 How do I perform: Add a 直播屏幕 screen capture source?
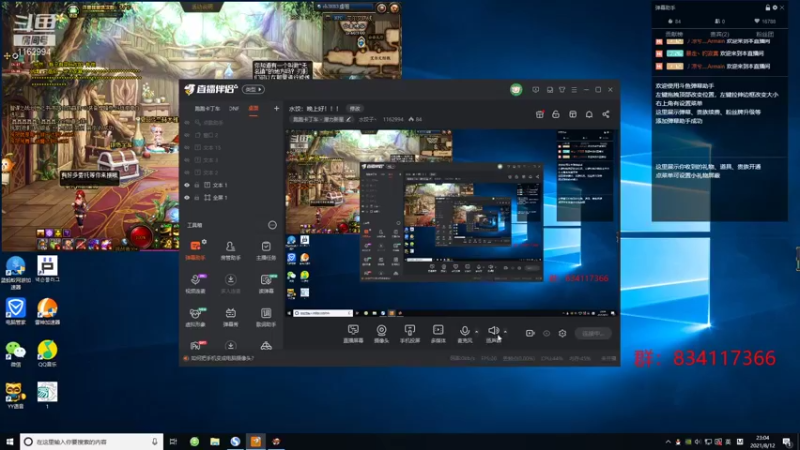[x=353, y=334]
